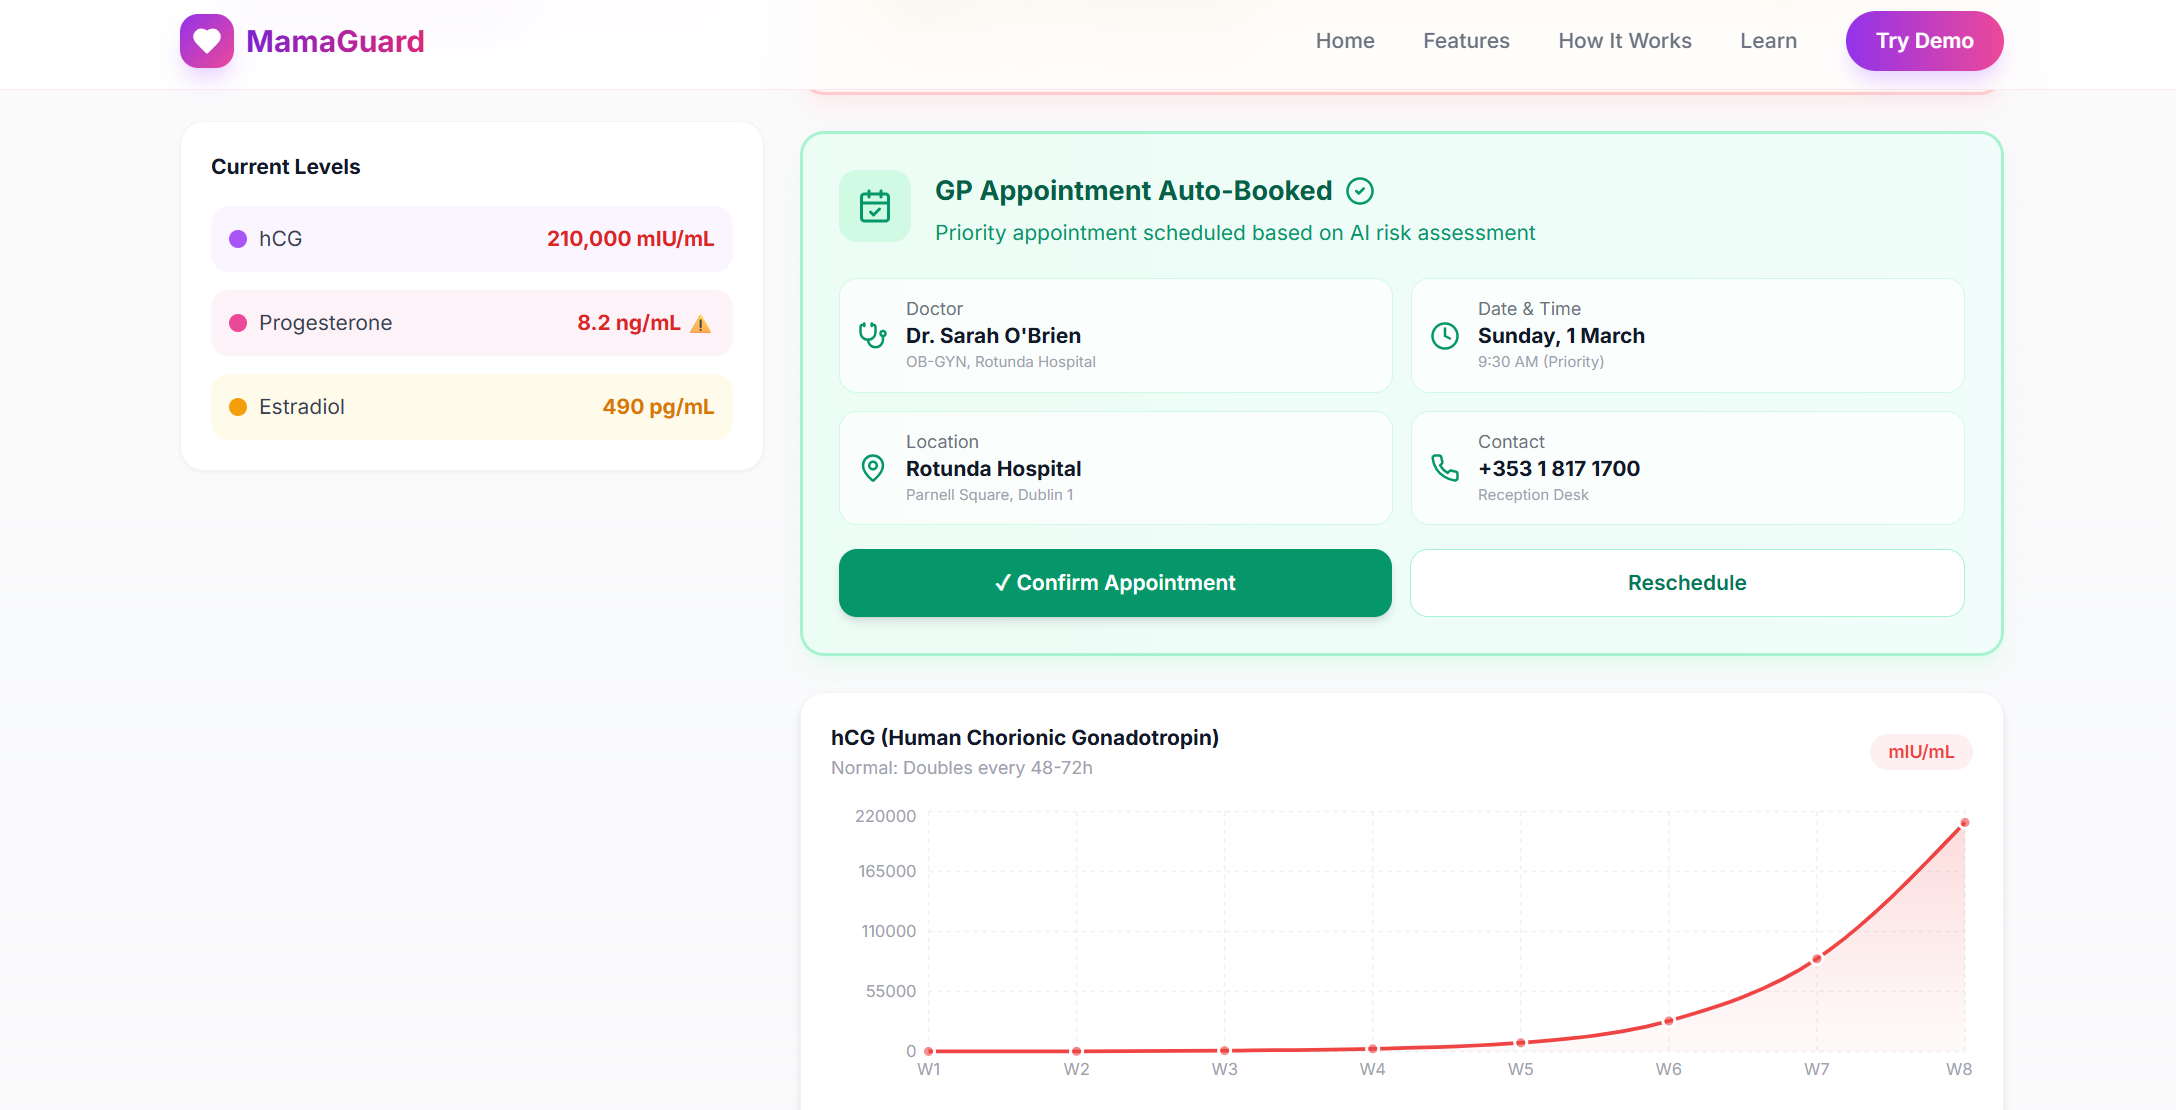The height and width of the screenshot is (1110, 2176).
Task: Click the MamaGuard heart logo icon
Action: [207, 41]
